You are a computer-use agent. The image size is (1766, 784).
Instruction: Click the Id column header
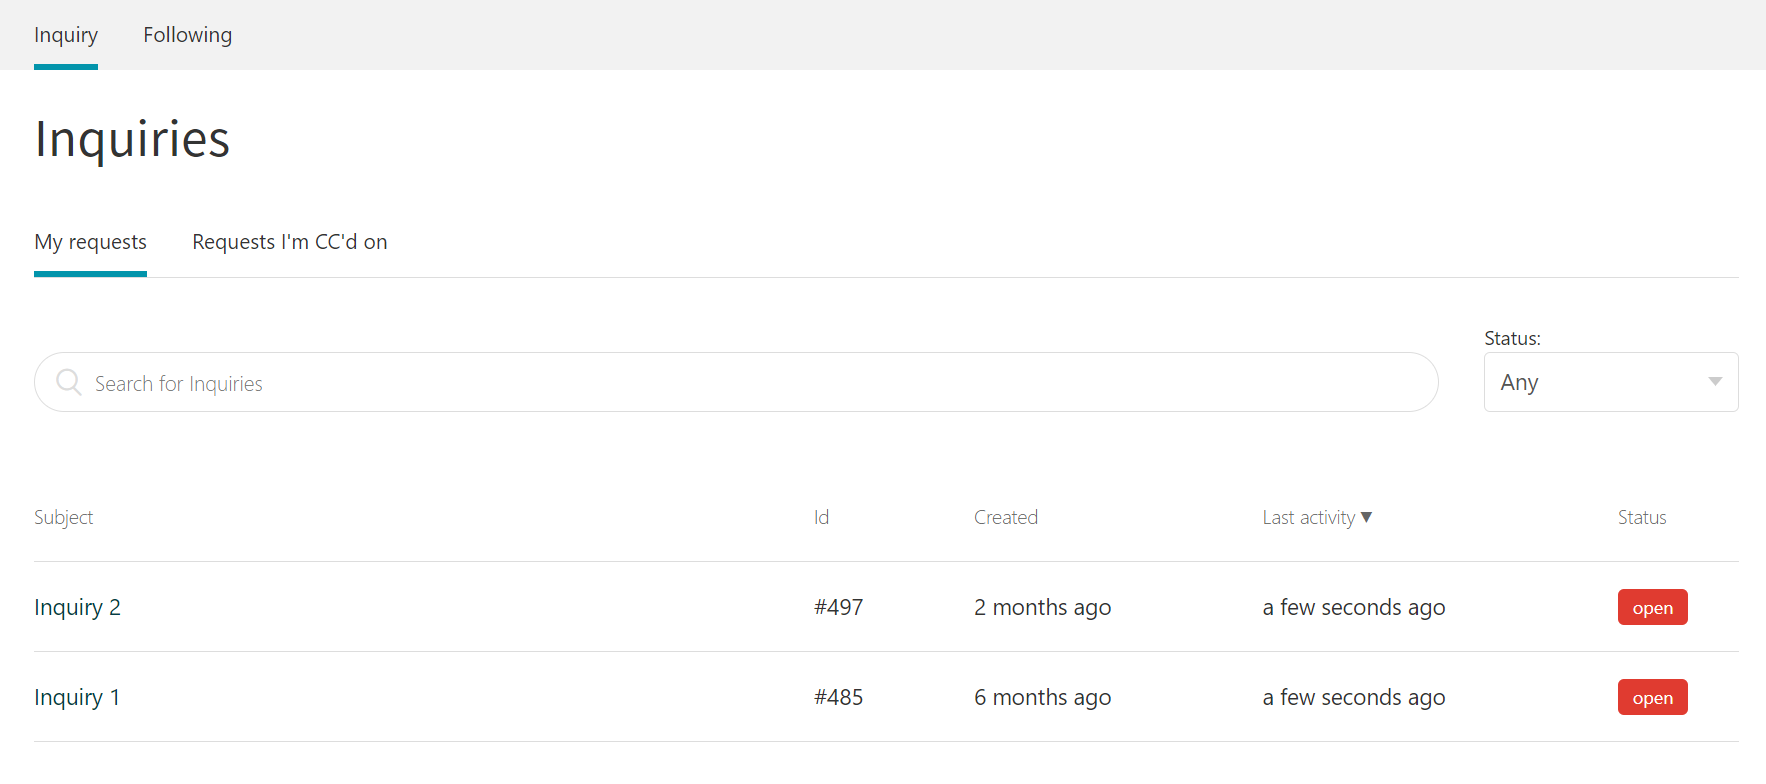tap(820, 517)
